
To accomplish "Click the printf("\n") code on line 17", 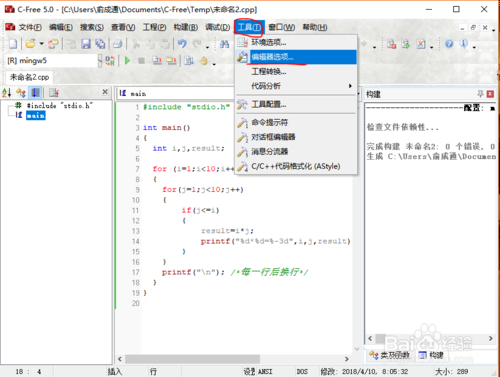I will (x=193, y=272).
